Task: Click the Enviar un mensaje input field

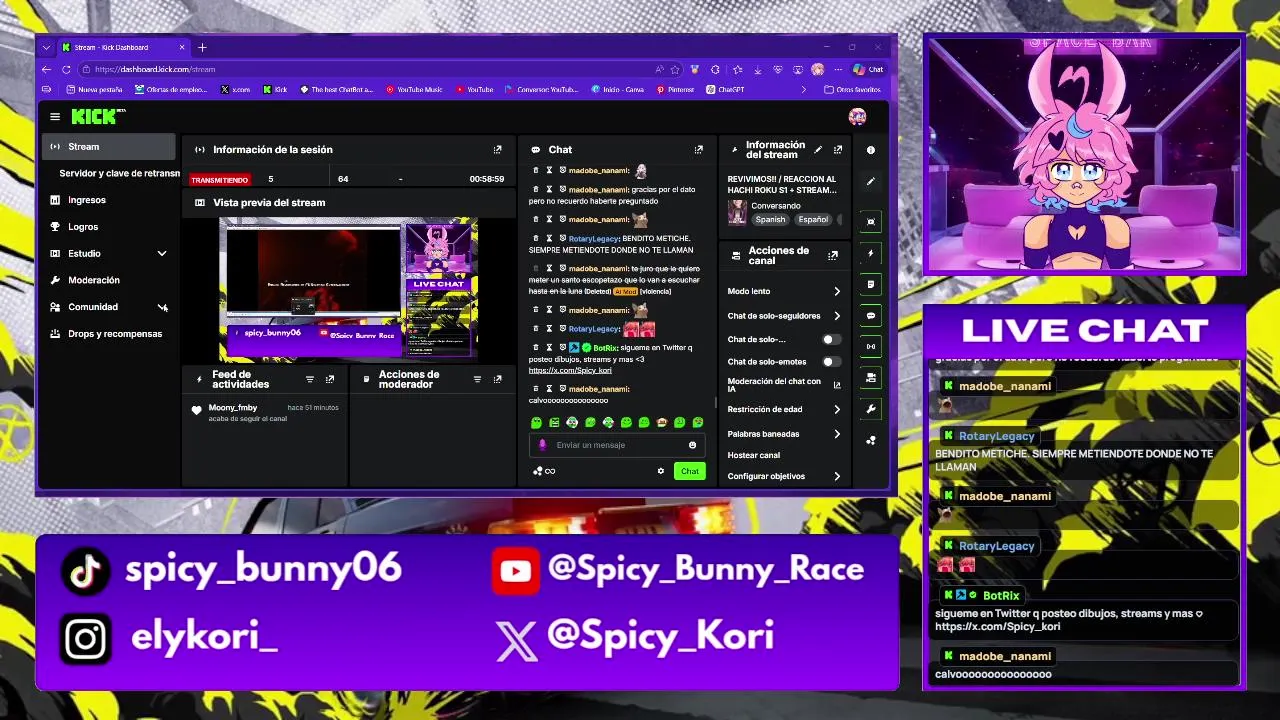Action: pyautogui.click(x=615, y=445)
